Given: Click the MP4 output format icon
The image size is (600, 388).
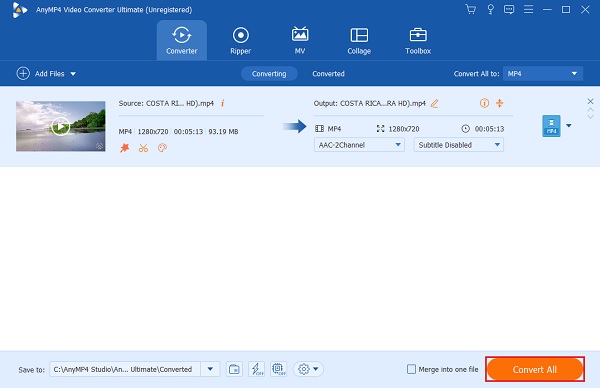Looking at the screenshot, I should 551,126.
